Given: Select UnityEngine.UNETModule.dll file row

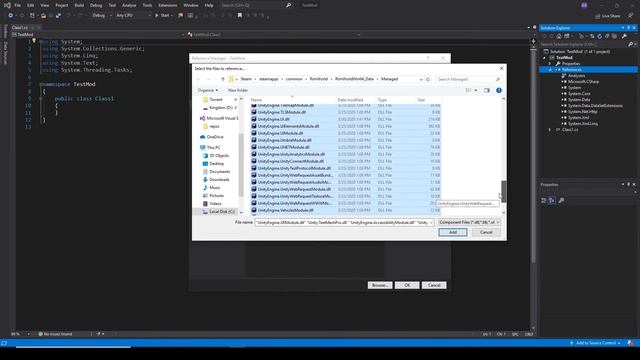Looking at the screenshot, I should point(346,147).
